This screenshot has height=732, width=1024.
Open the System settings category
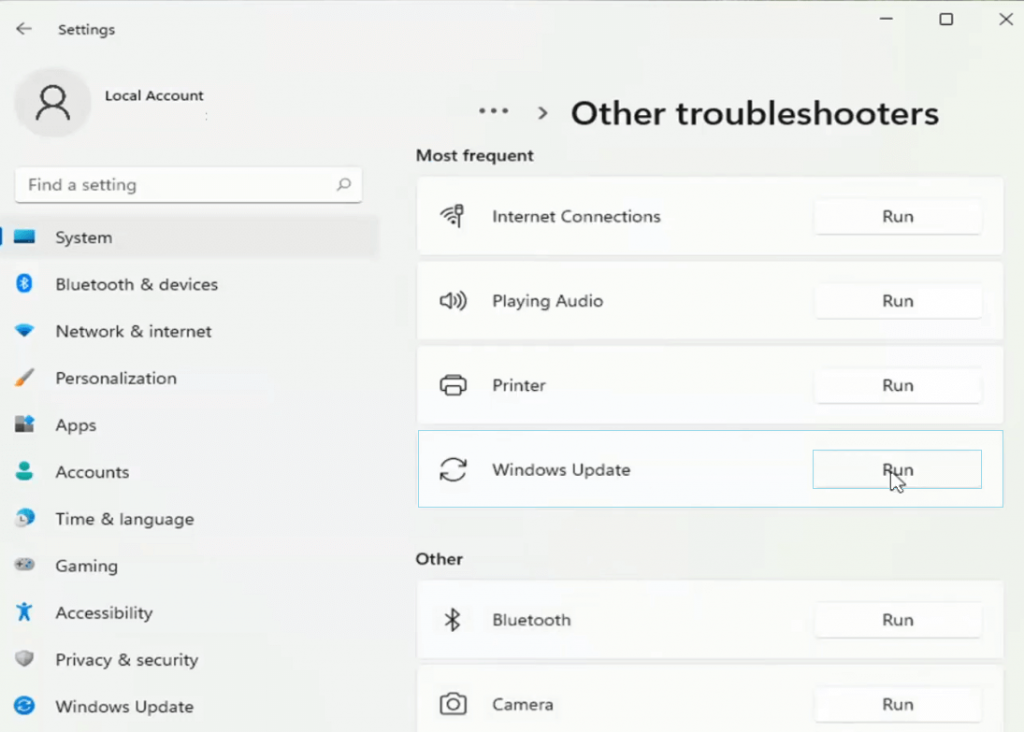coord(84,238)
